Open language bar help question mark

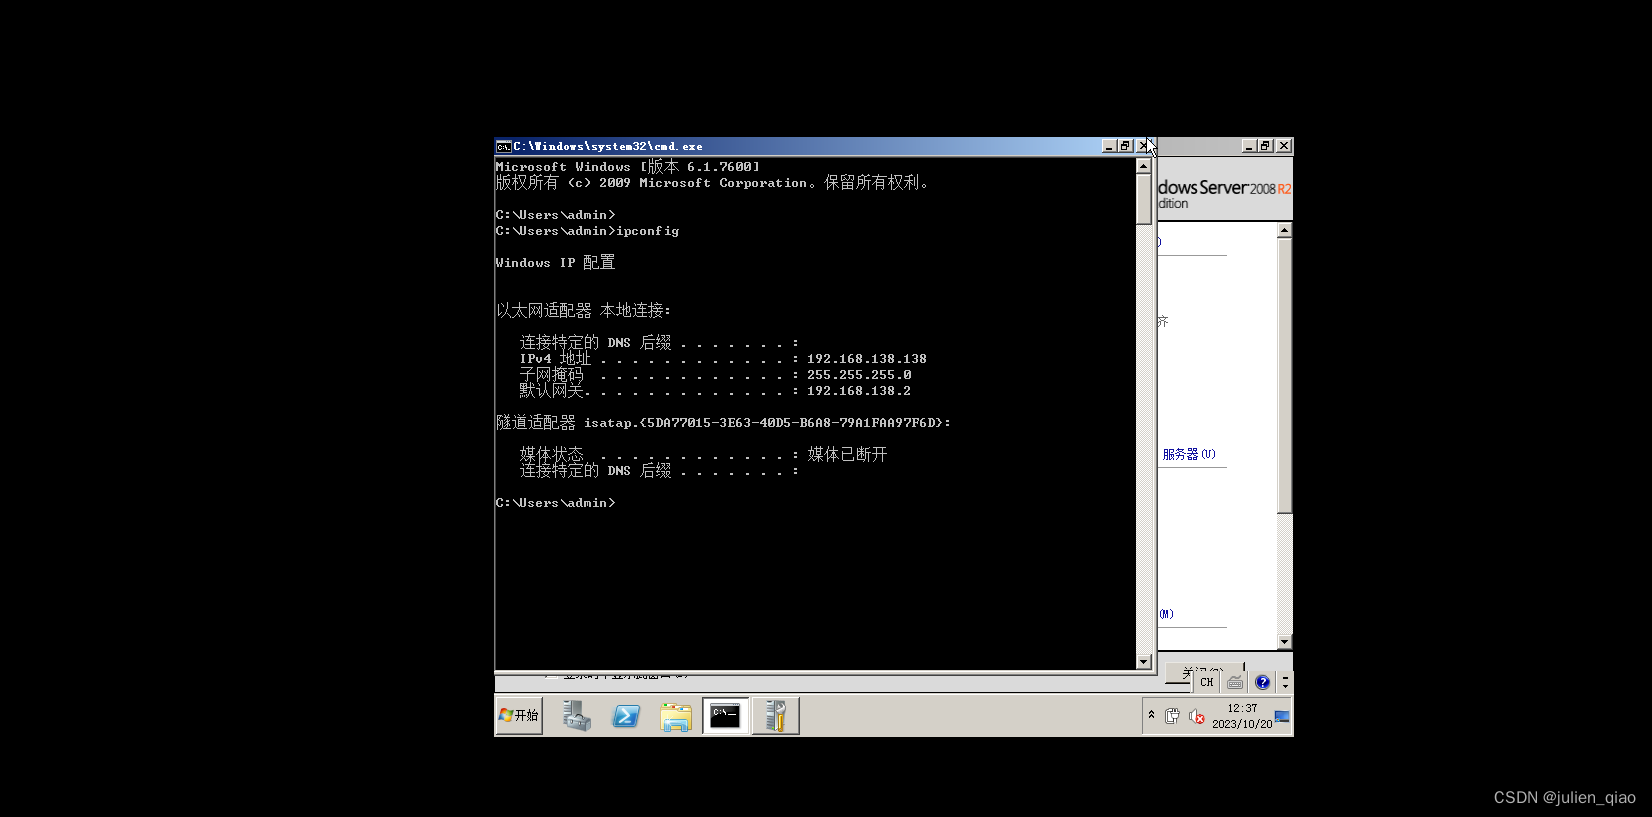1263,682
